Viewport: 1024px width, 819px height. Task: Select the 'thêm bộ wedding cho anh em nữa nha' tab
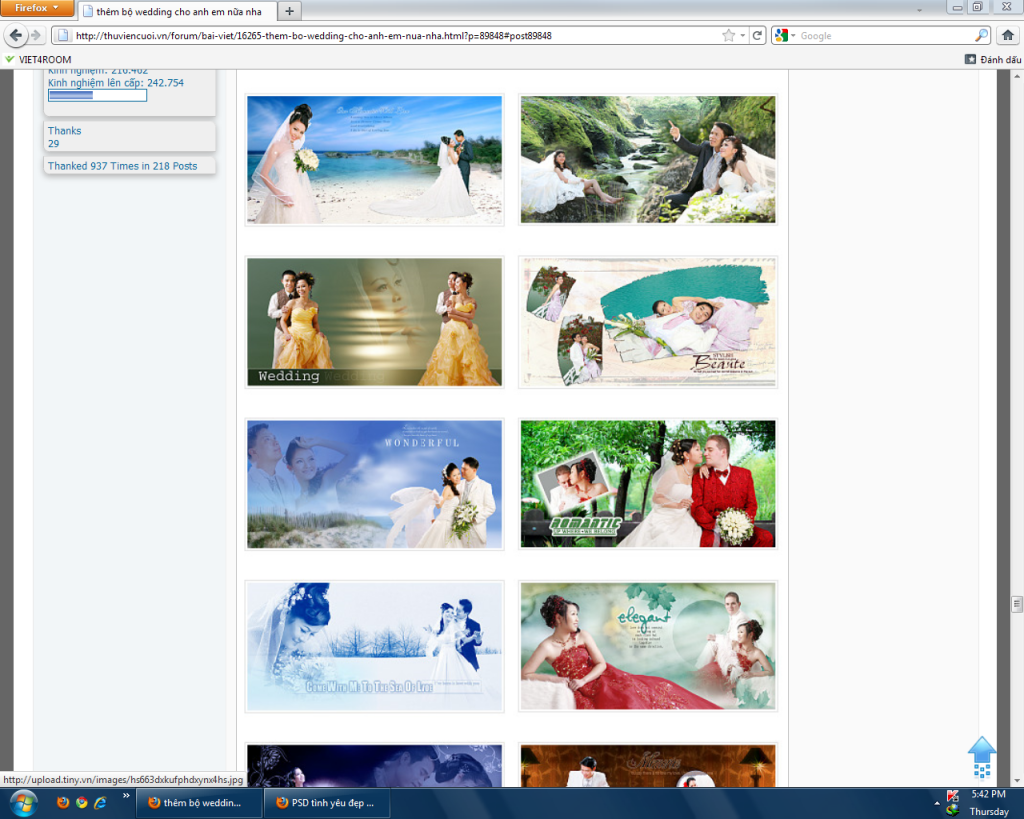click(x=178, y=11)
